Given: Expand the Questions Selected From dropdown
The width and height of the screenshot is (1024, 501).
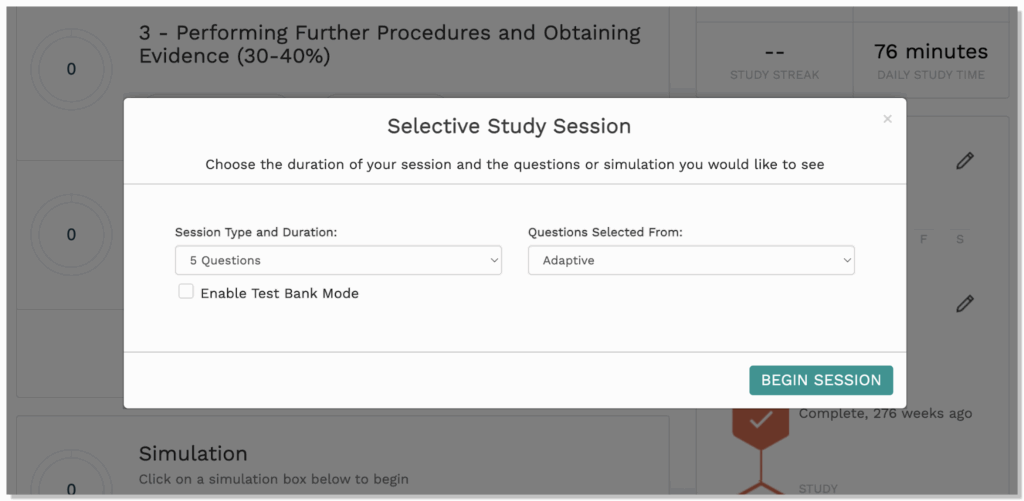Looking at the screenshot, I should tap(691, 260).
